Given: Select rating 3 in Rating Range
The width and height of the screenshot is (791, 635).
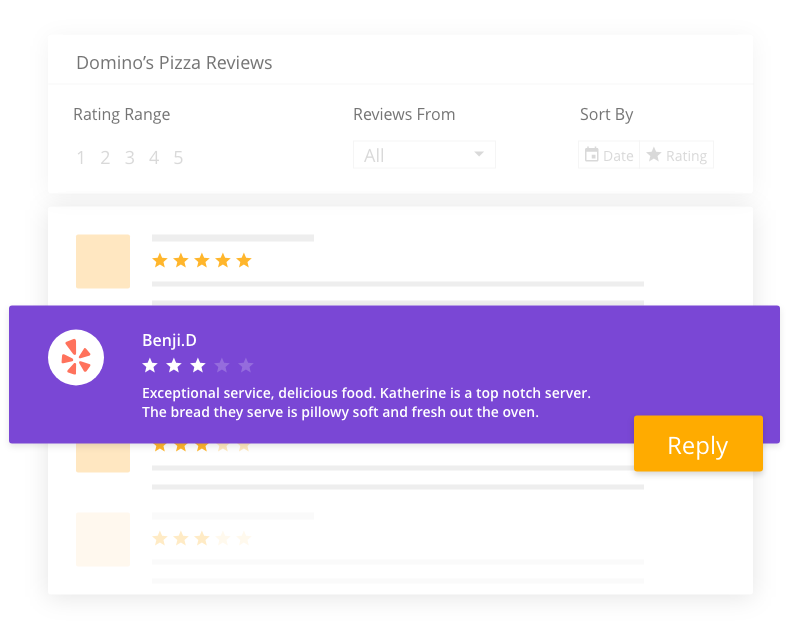Looking at the screenshot, I should [x=130, y=158].
